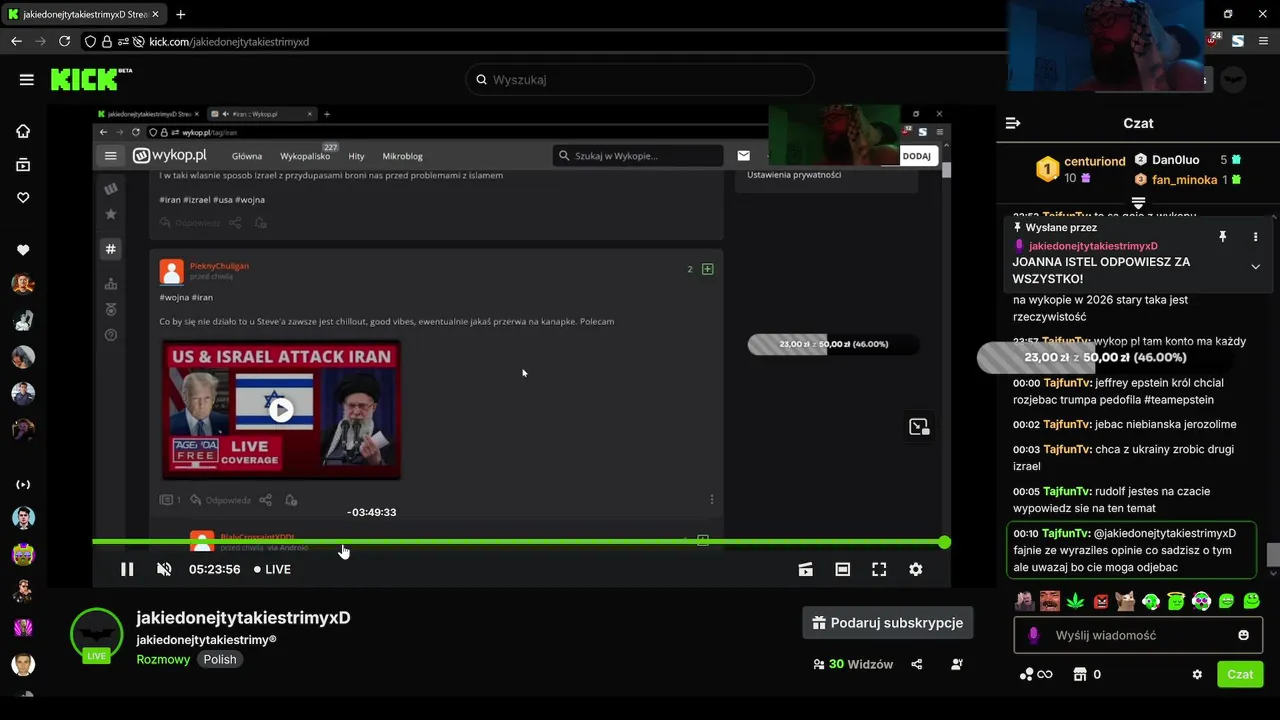The height and width of the screenshot is (720, 1280).
Task: Open the pinned message three-dot menu
Action: (x=1255, y=237)
